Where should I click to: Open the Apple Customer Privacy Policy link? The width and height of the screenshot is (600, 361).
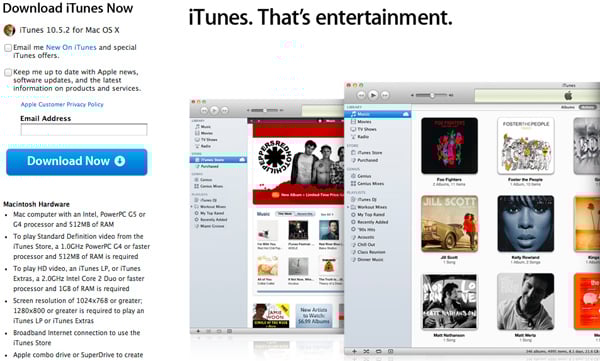(62, 104)
